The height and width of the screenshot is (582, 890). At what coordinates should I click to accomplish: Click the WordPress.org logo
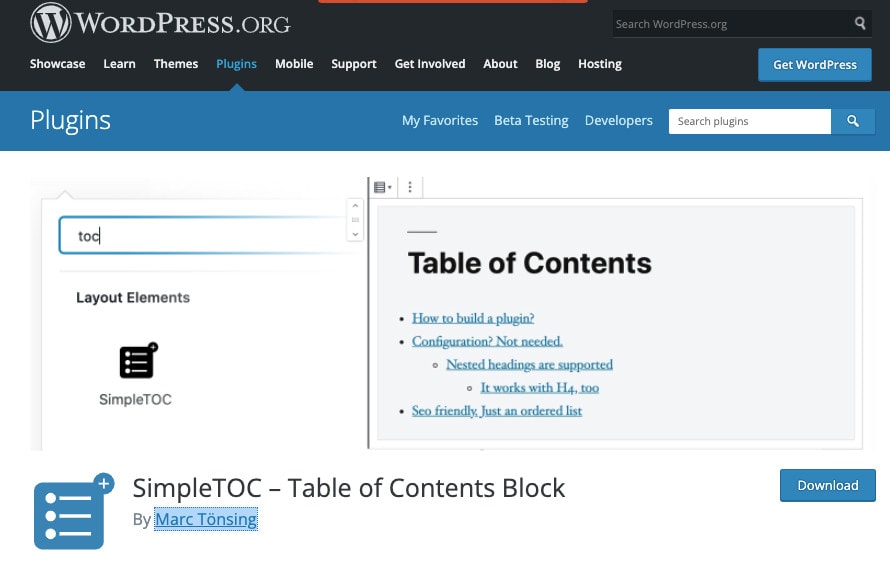160,23
